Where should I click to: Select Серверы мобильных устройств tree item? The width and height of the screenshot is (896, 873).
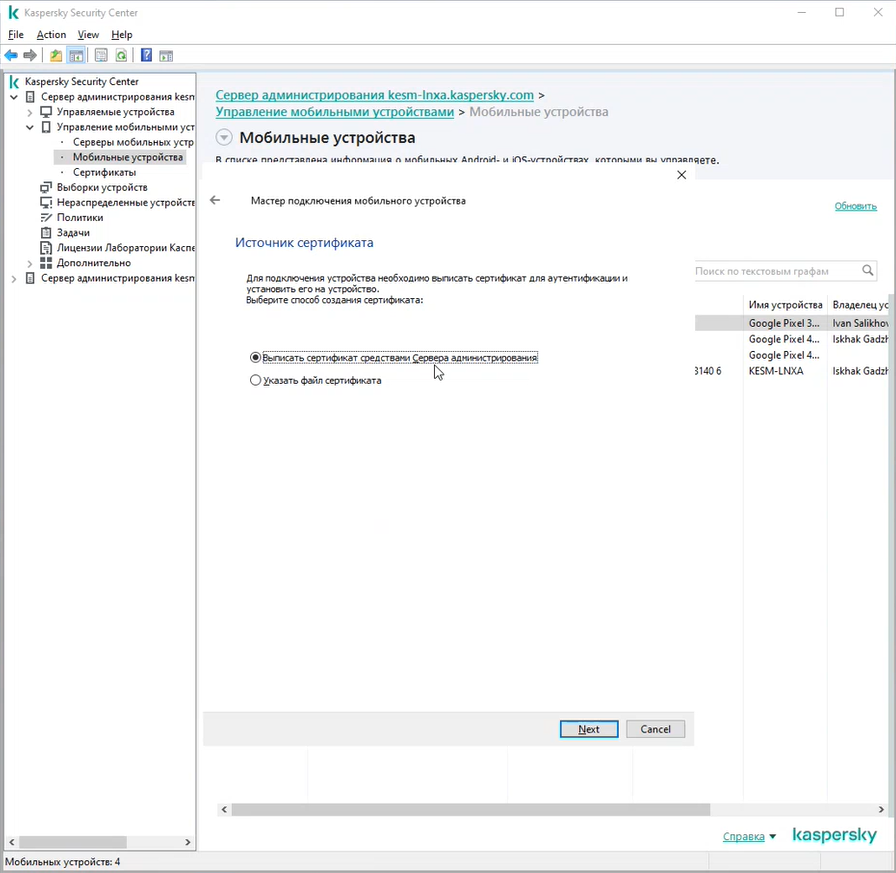coord(133,142)
